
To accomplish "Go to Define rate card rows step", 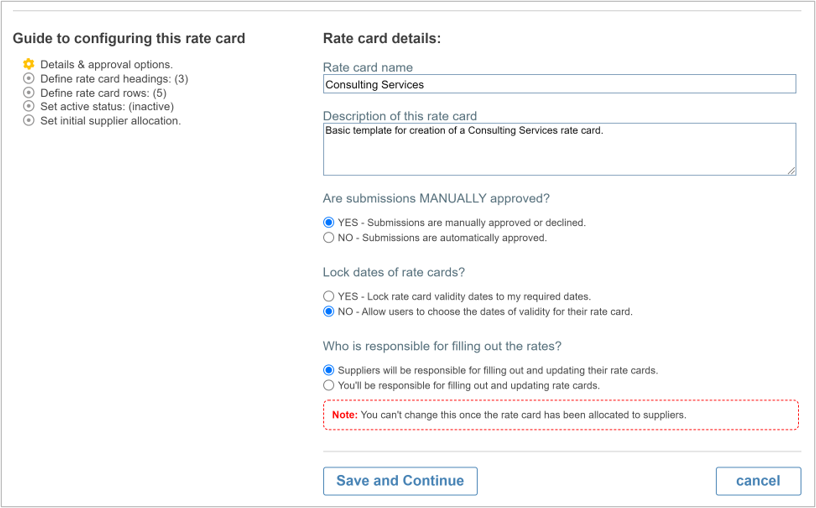I will click(x=103, y=93).
